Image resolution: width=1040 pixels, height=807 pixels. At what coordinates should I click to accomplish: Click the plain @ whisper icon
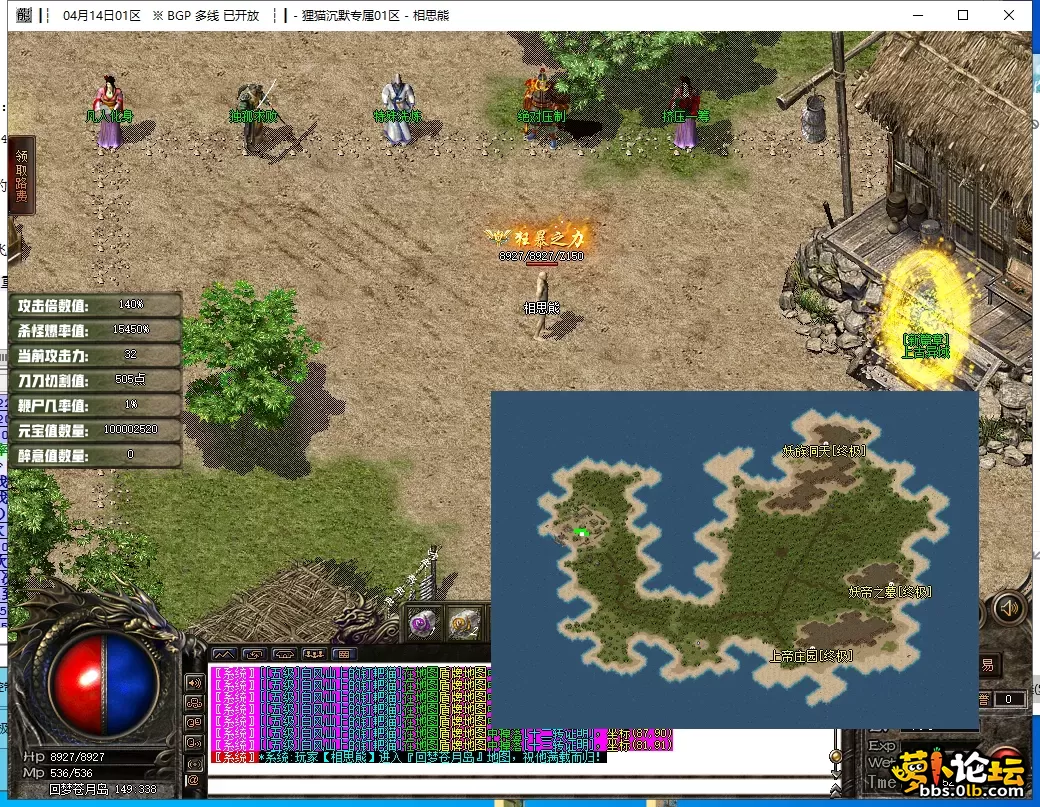coord(193,780)
